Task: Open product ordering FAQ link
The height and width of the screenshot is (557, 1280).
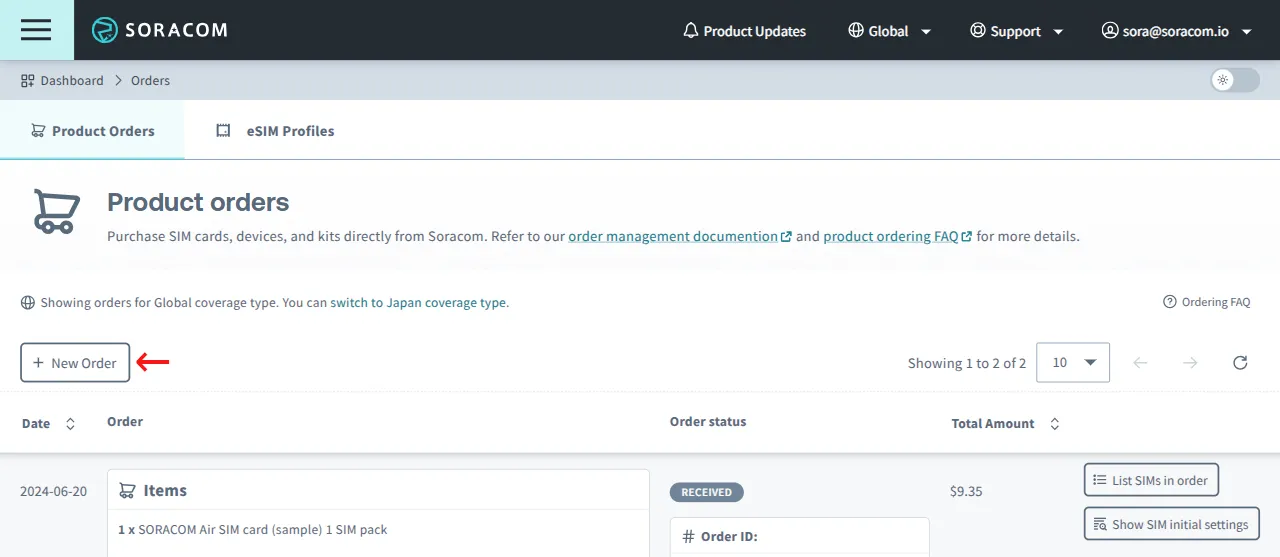Action: (897, 237)
